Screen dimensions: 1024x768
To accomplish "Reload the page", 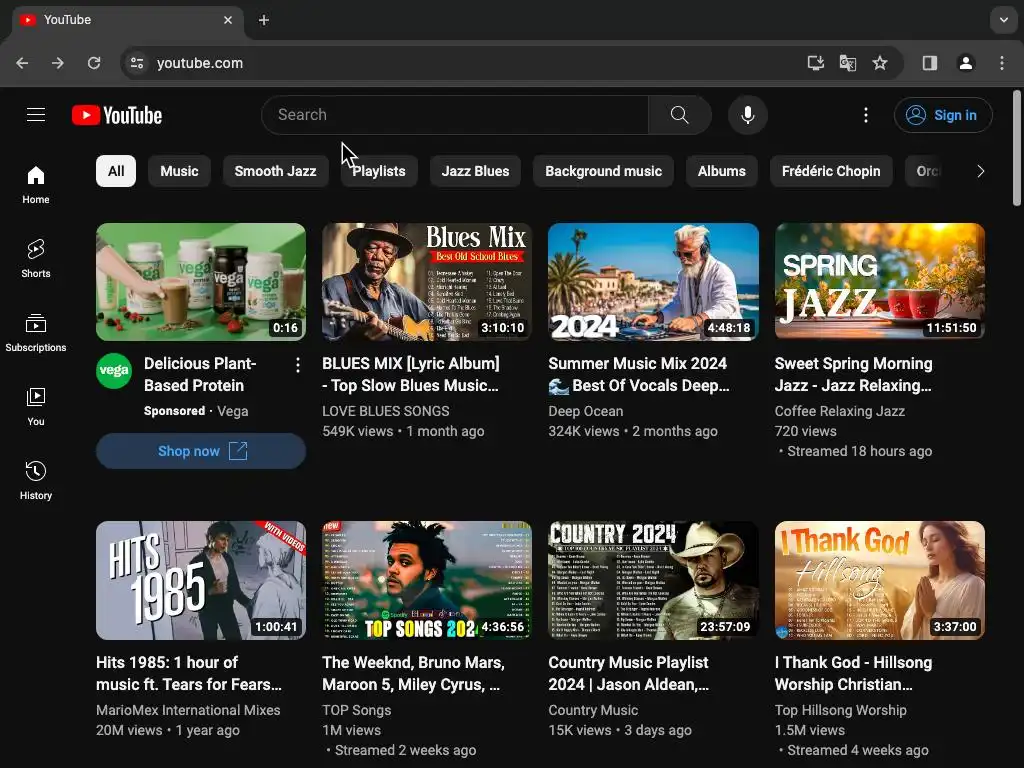I will 94,63.
